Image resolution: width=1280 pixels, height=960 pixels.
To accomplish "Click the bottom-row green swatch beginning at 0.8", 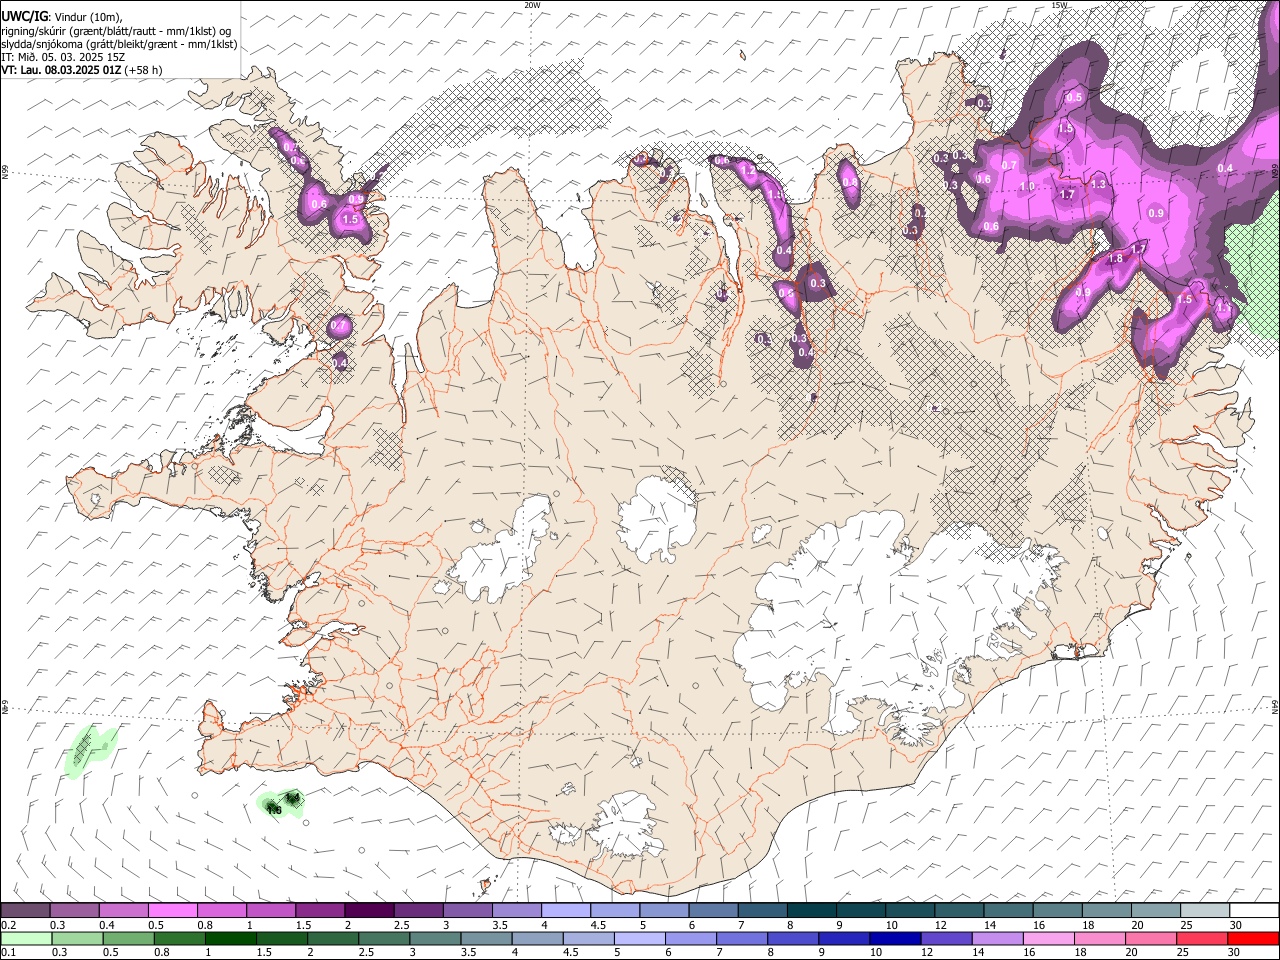I will [179, 938].
